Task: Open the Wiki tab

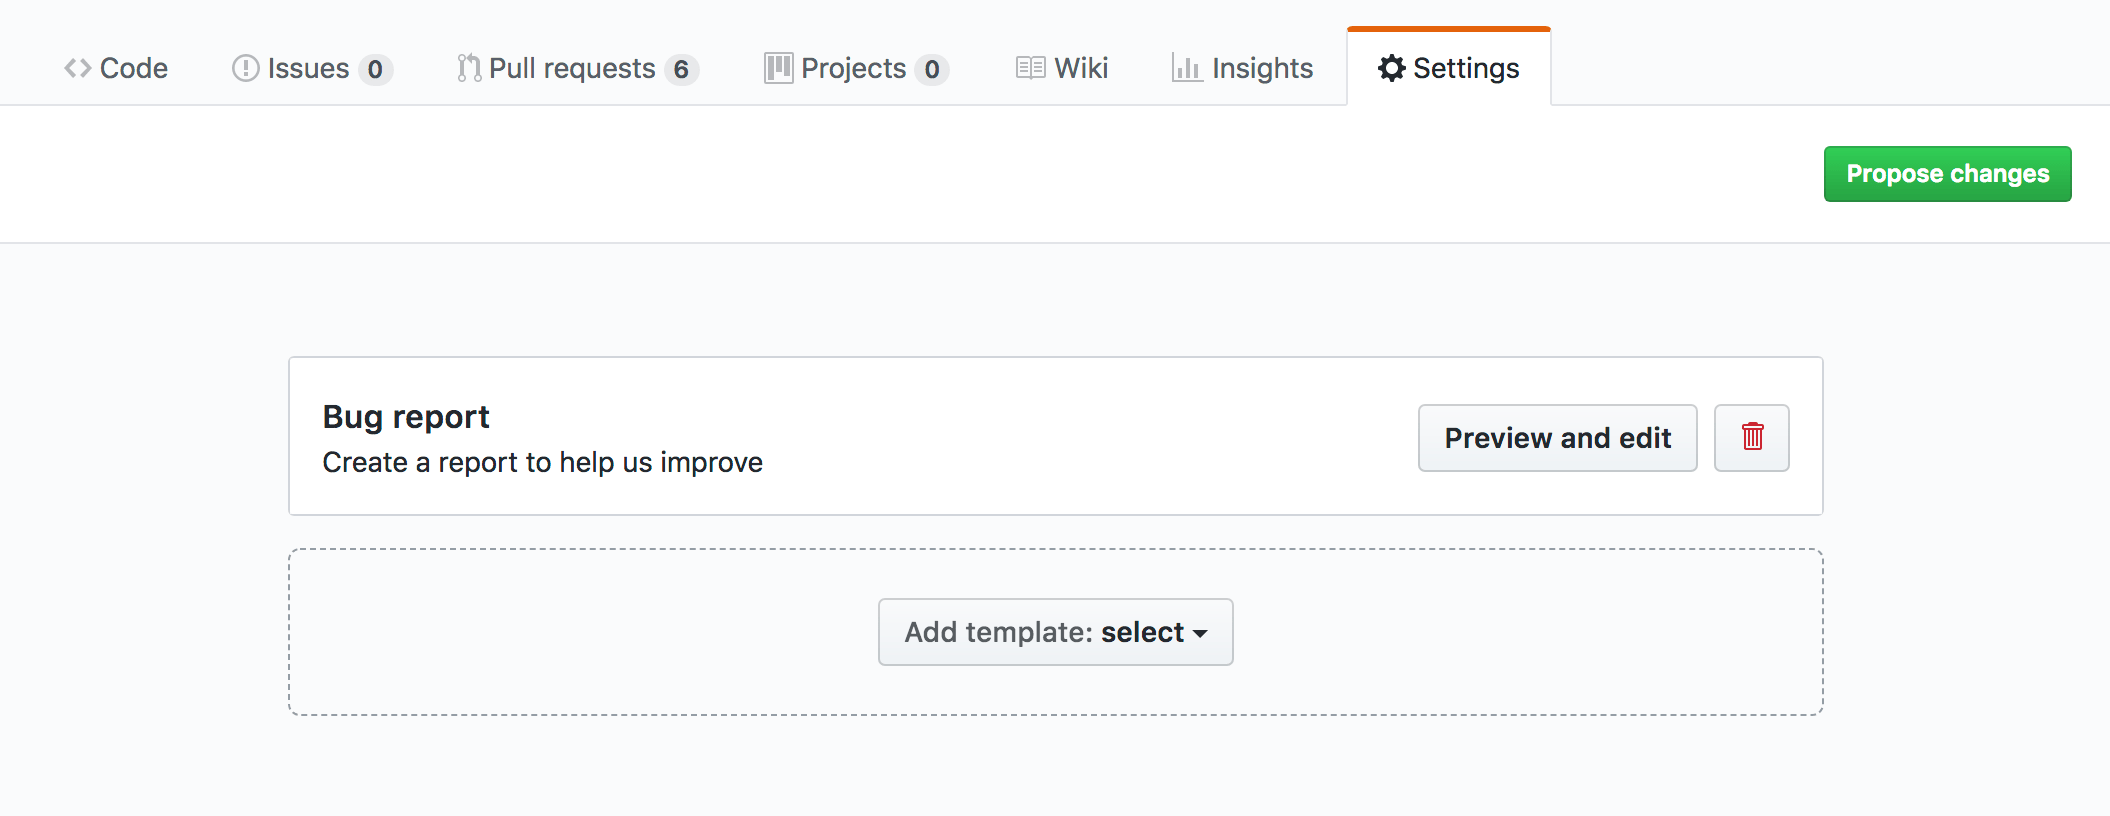Action: point(1081,68)
